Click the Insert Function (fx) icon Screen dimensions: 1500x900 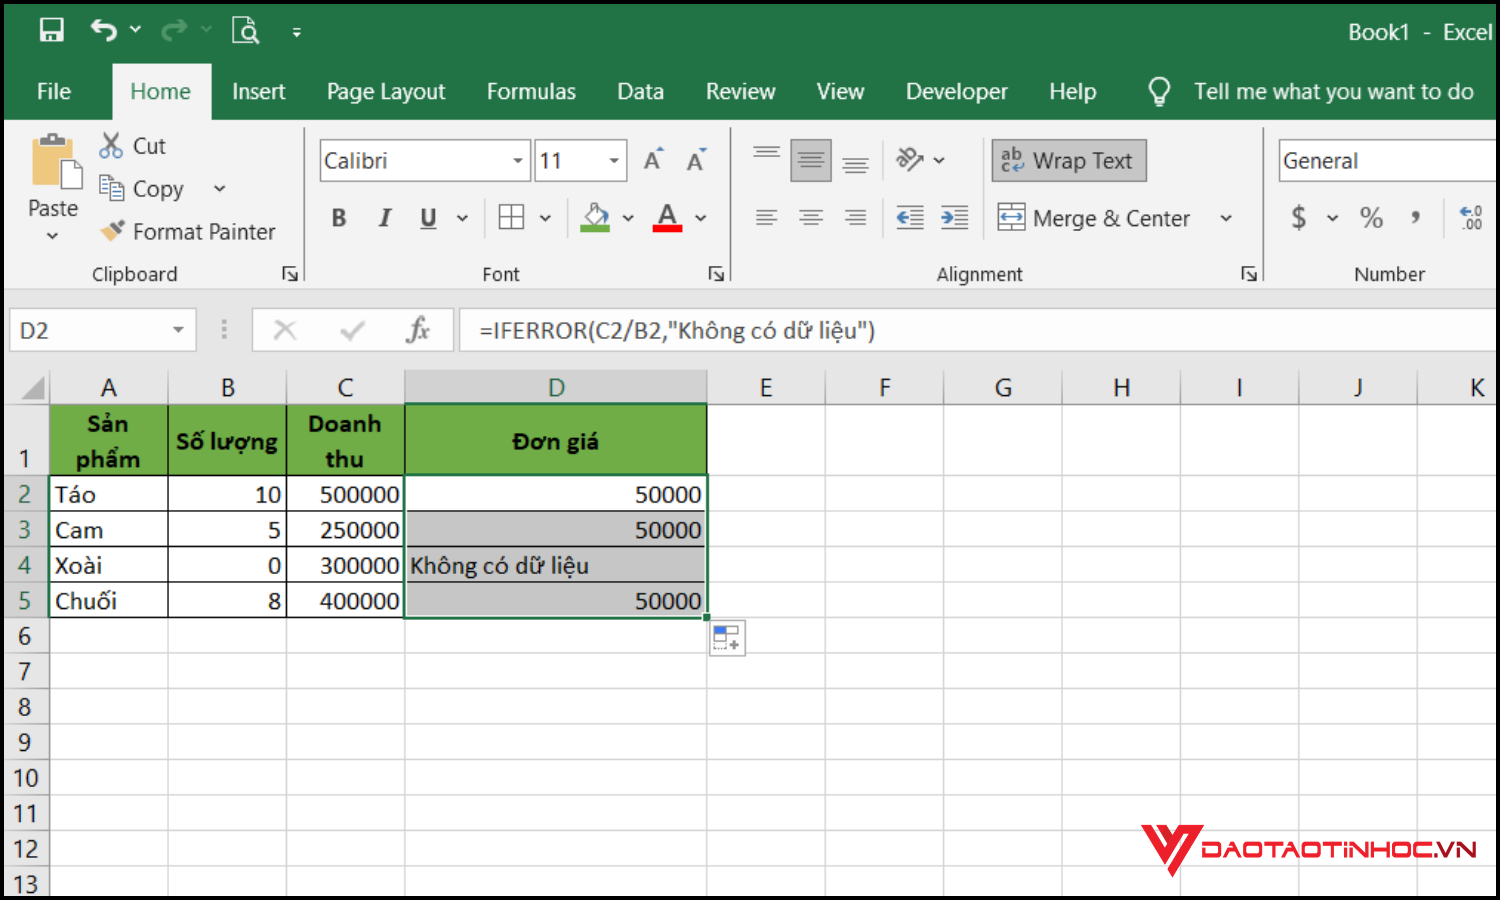418,330
